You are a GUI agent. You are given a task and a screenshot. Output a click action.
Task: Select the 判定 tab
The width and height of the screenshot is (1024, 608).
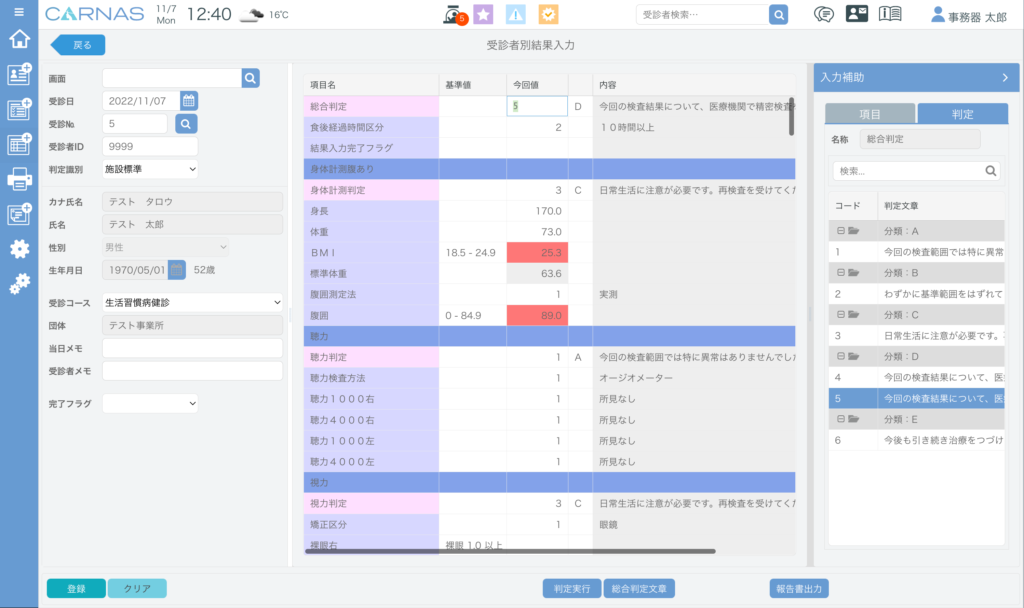pyautogui.click(x=961, y=114)
